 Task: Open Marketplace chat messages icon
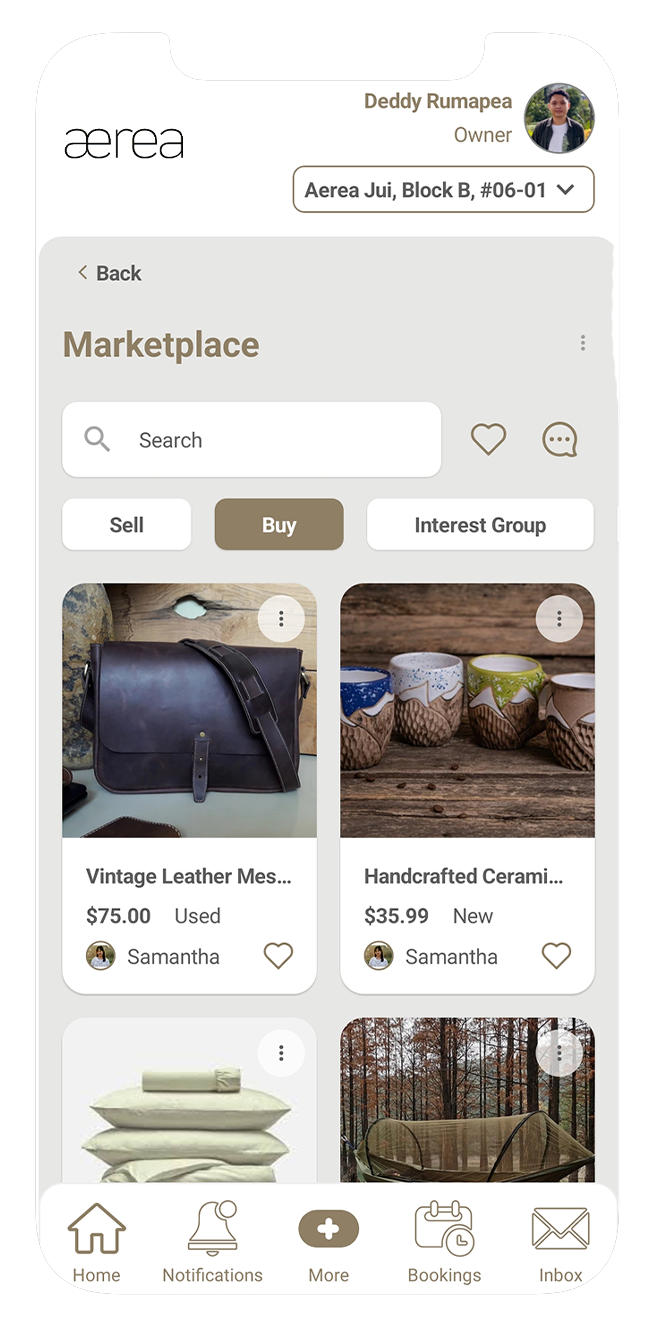coord(559,438)
